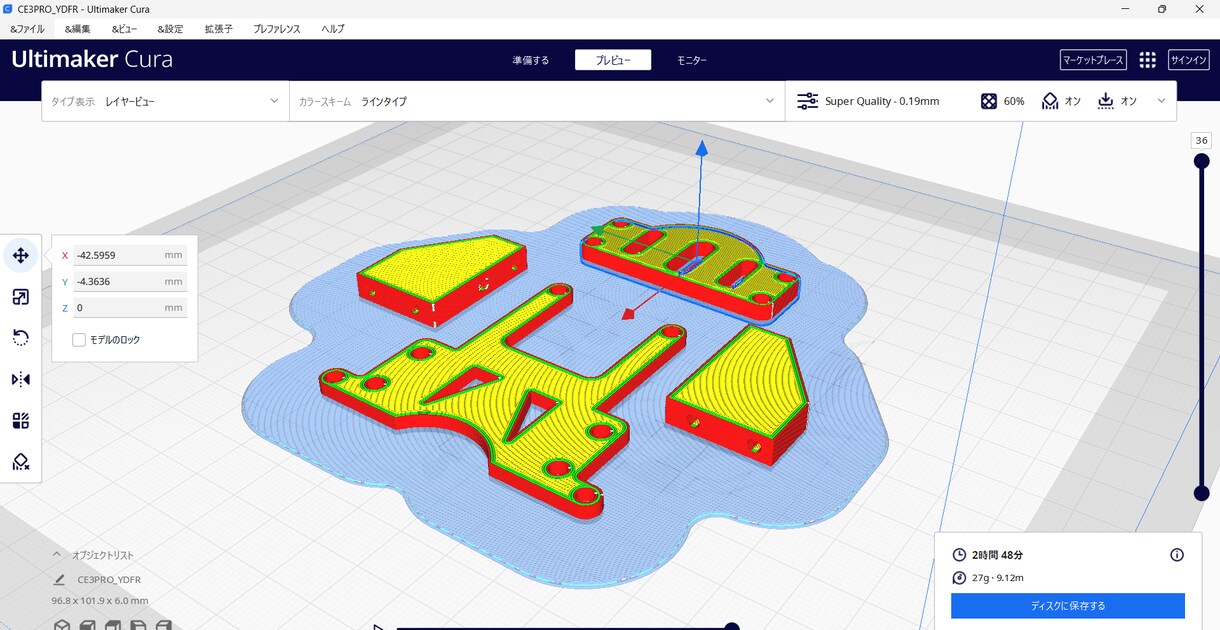Open the &編集 menu
The width and height of the screenshot is (1220, 630).
click(x=77, y=29)
